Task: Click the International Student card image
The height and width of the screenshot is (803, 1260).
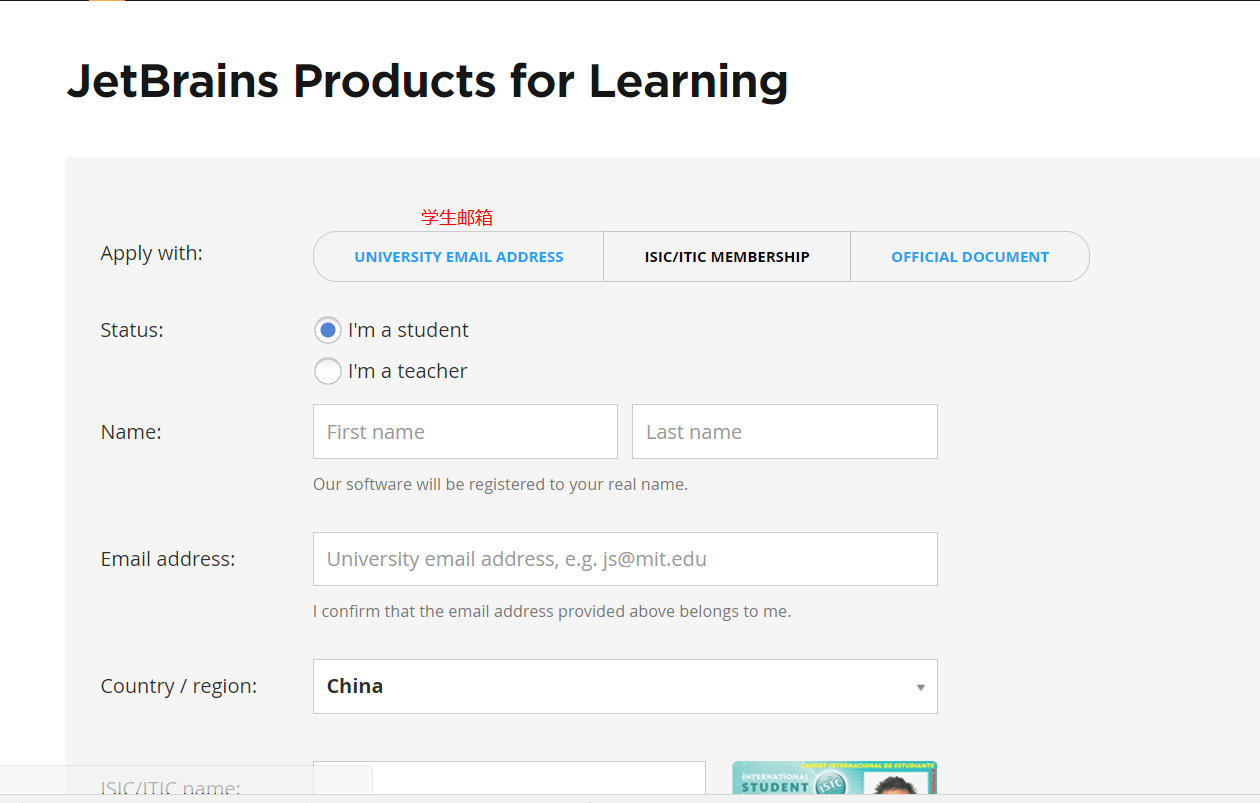Action: [x=834, y=778]
